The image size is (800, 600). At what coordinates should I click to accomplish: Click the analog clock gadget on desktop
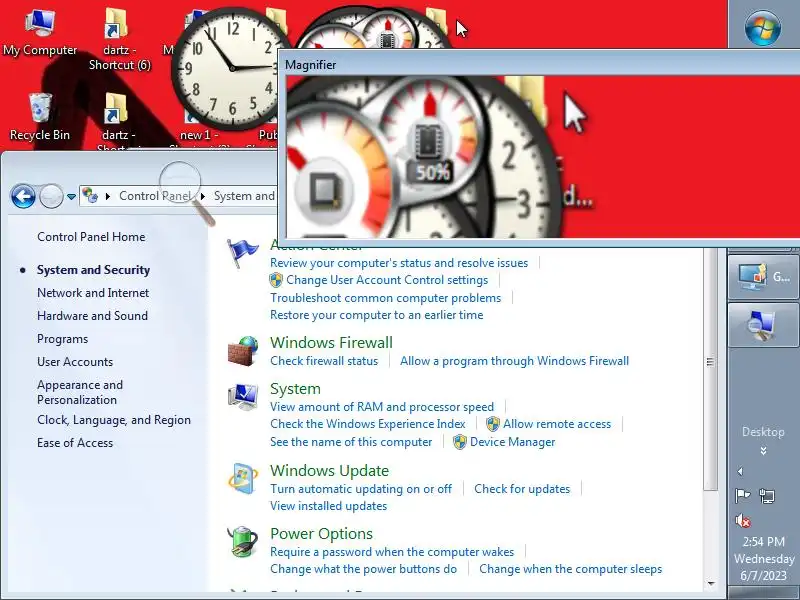231,68
